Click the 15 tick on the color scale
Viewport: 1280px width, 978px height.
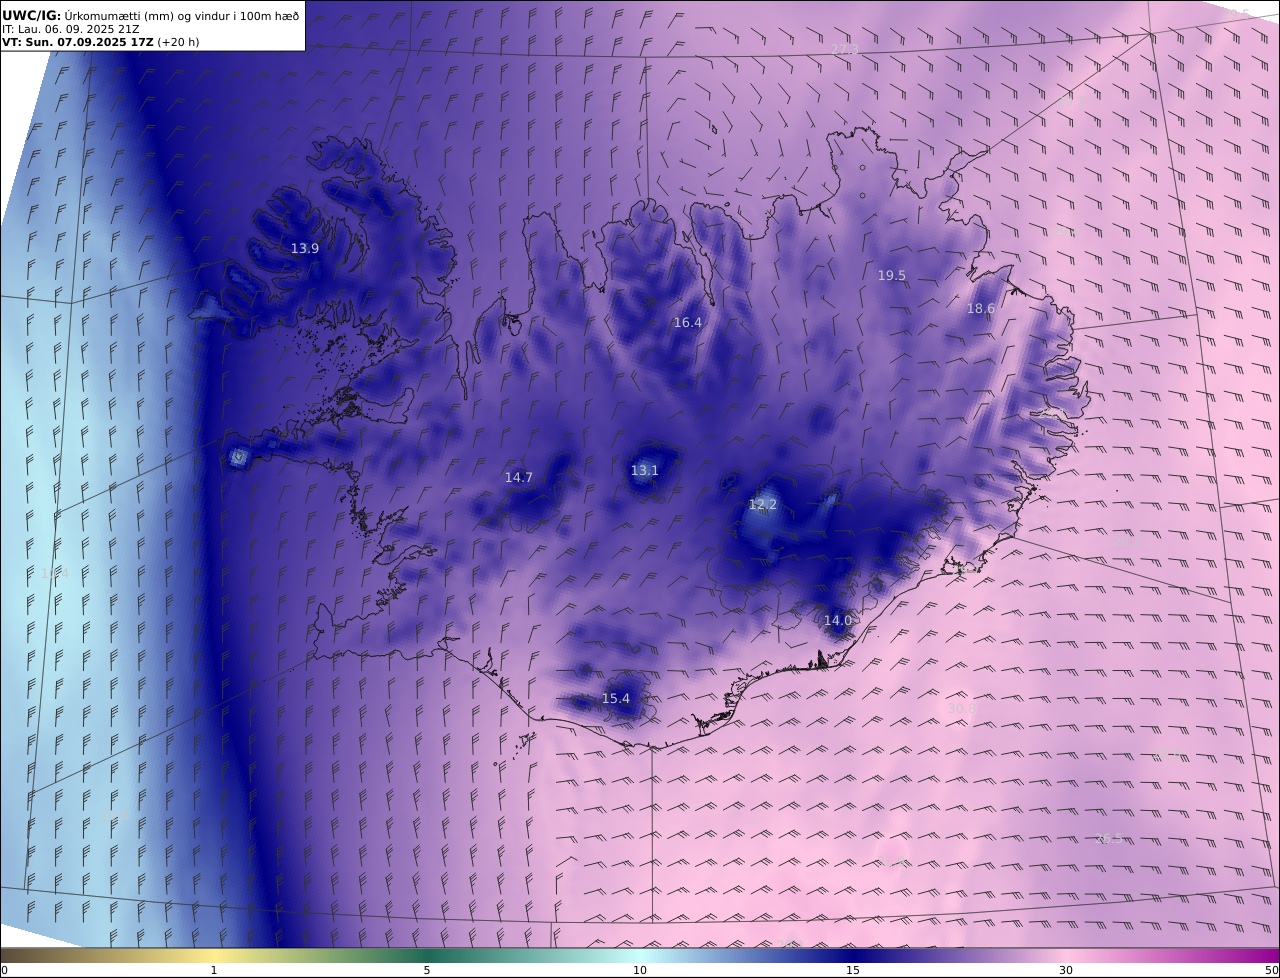tap(853, 970)
